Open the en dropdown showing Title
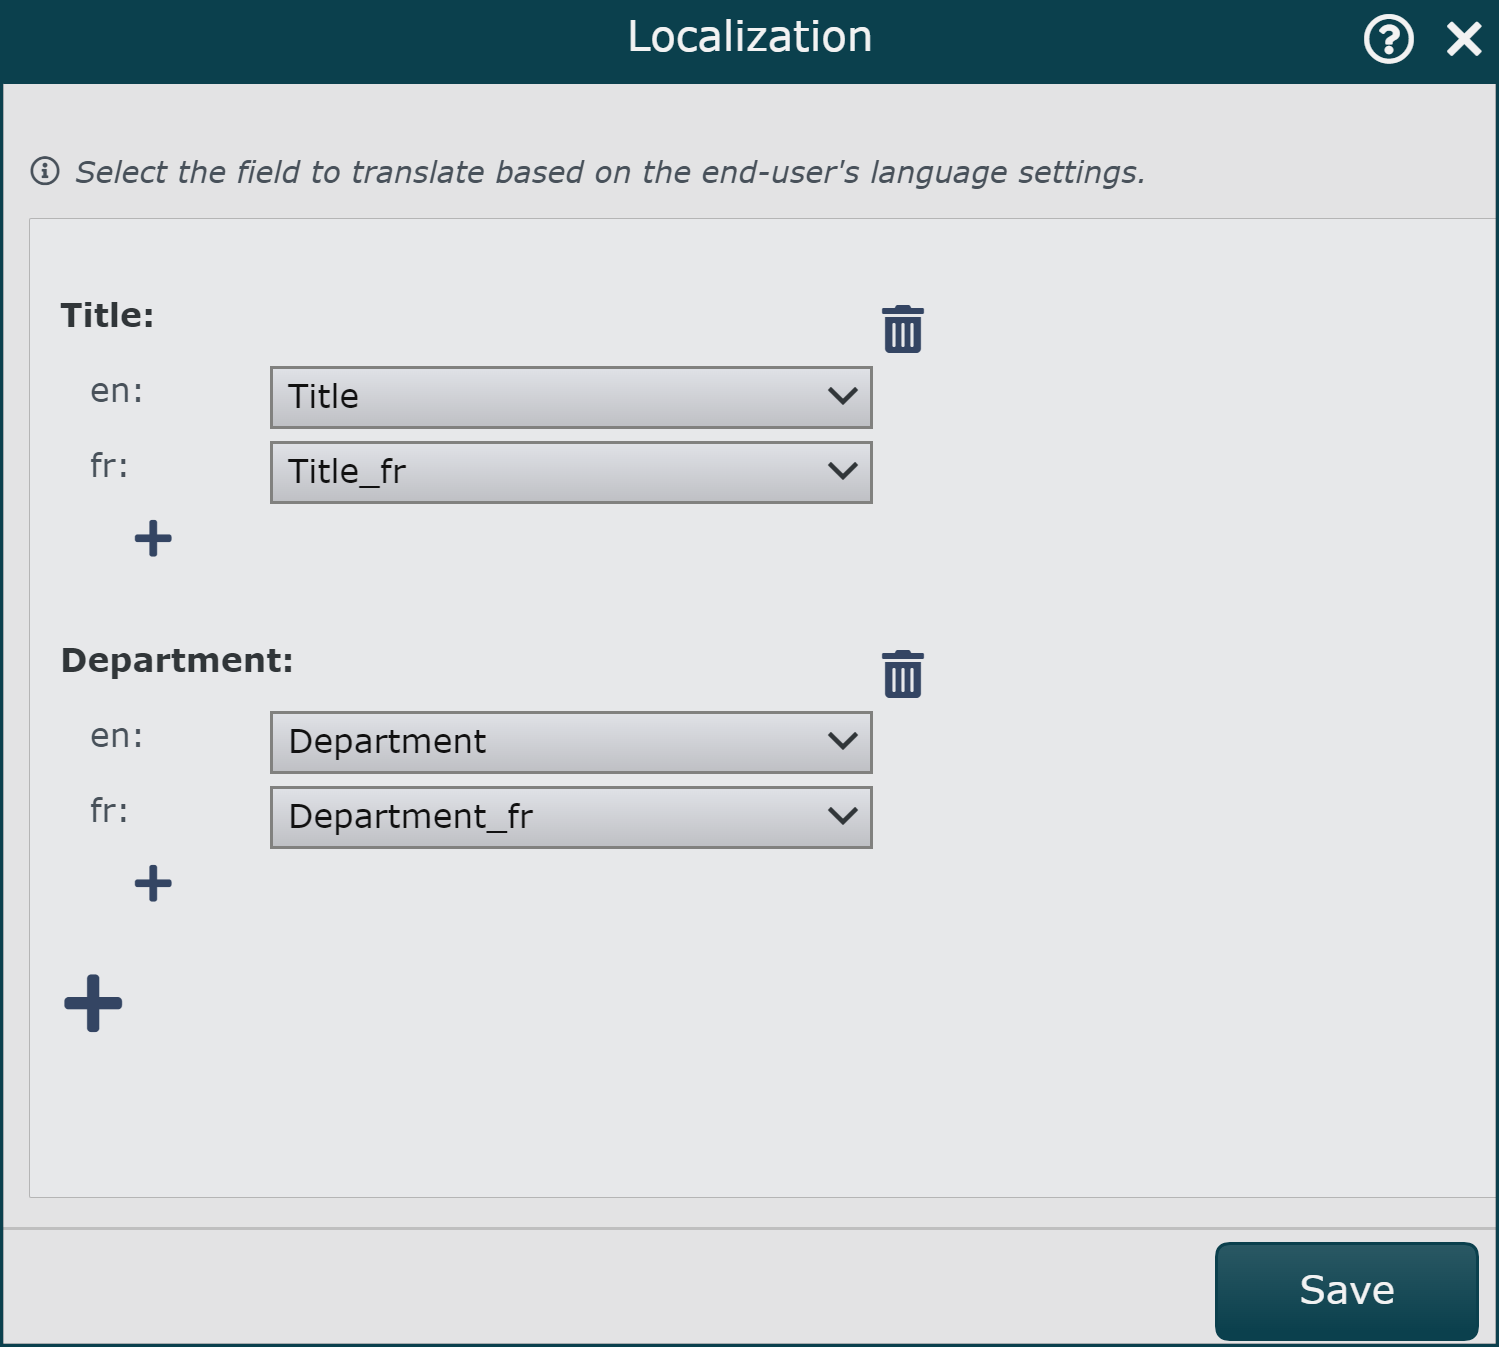Screen dimensions: 1499x1347 pyautogui.click(x=571, y=397)
